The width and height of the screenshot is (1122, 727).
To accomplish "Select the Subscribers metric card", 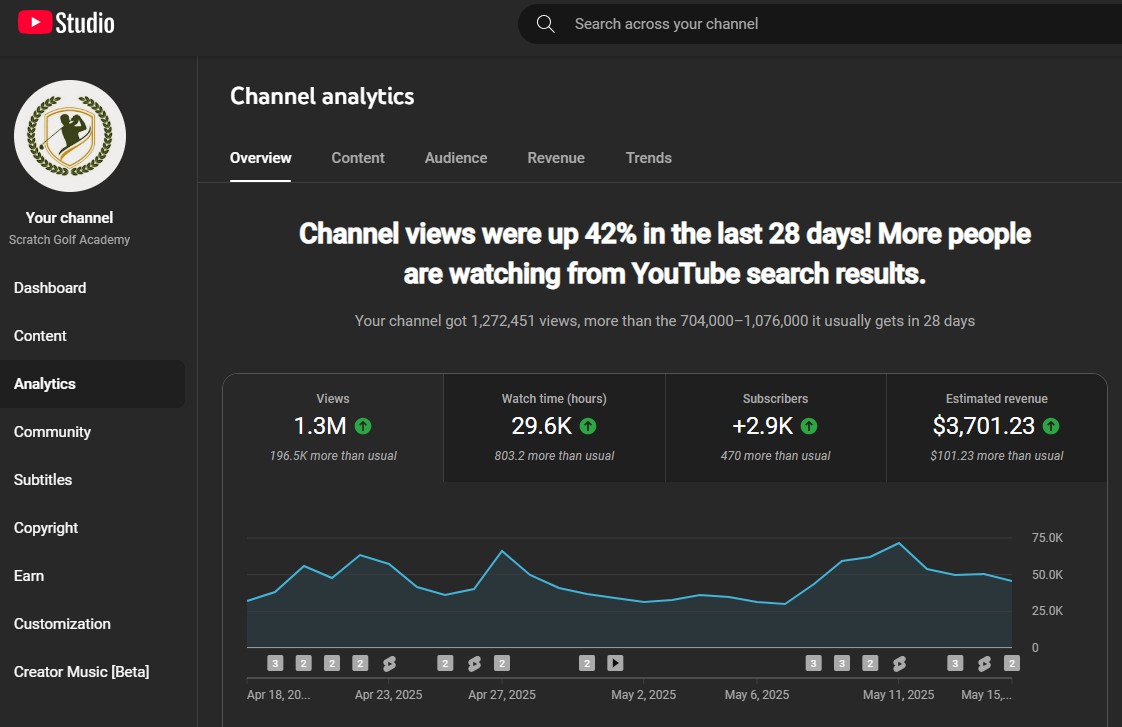I will 776,428.
